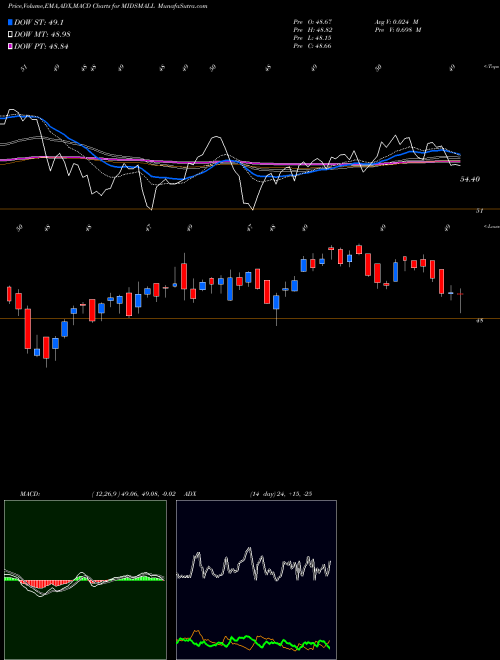Click the 'ADX' panel heading
The height and width of the screenshot is (660, 500).
[x=190, y=494]
